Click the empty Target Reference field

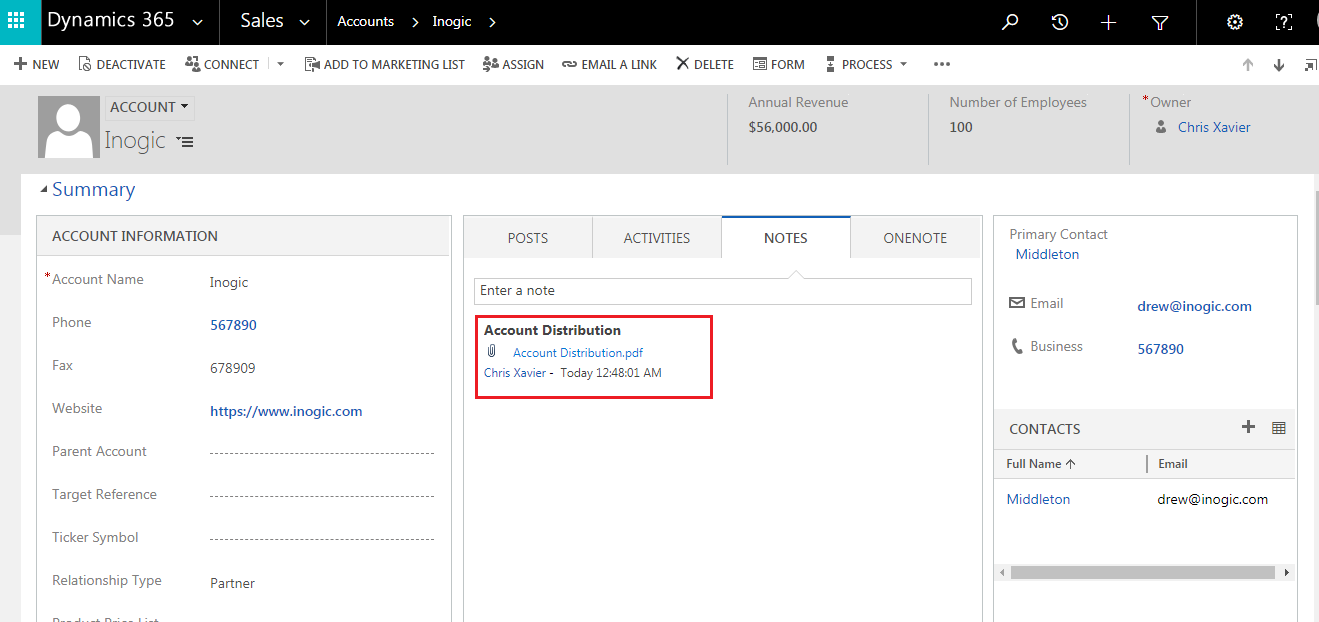coord(322,496)
